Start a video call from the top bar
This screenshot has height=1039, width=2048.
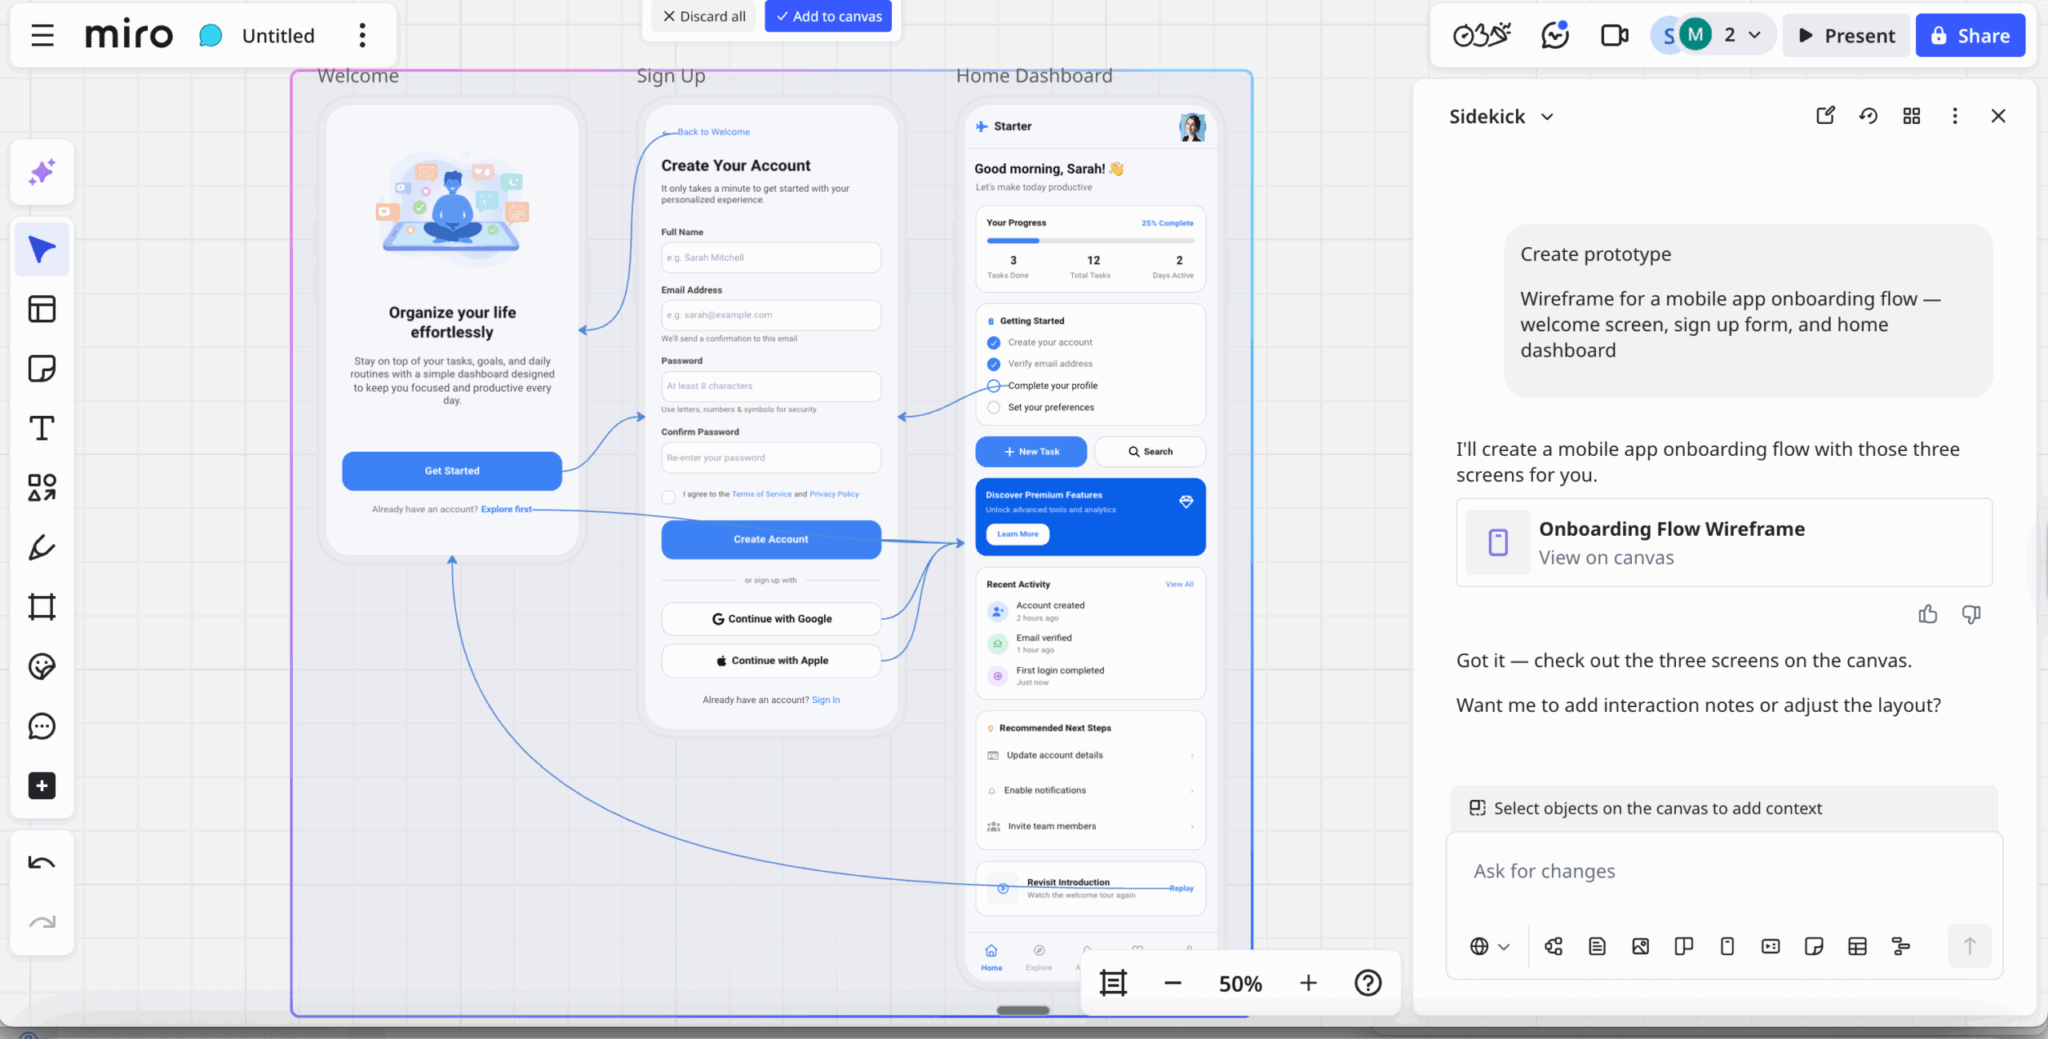(x=1614, y=36)
